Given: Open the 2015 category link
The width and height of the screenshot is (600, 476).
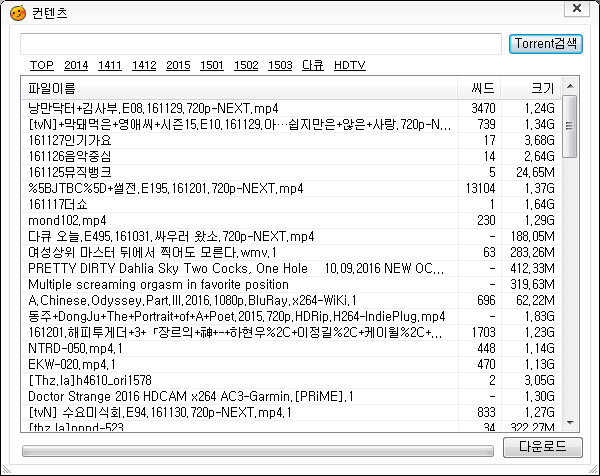Looking at the screenshot, I should 178,65.
